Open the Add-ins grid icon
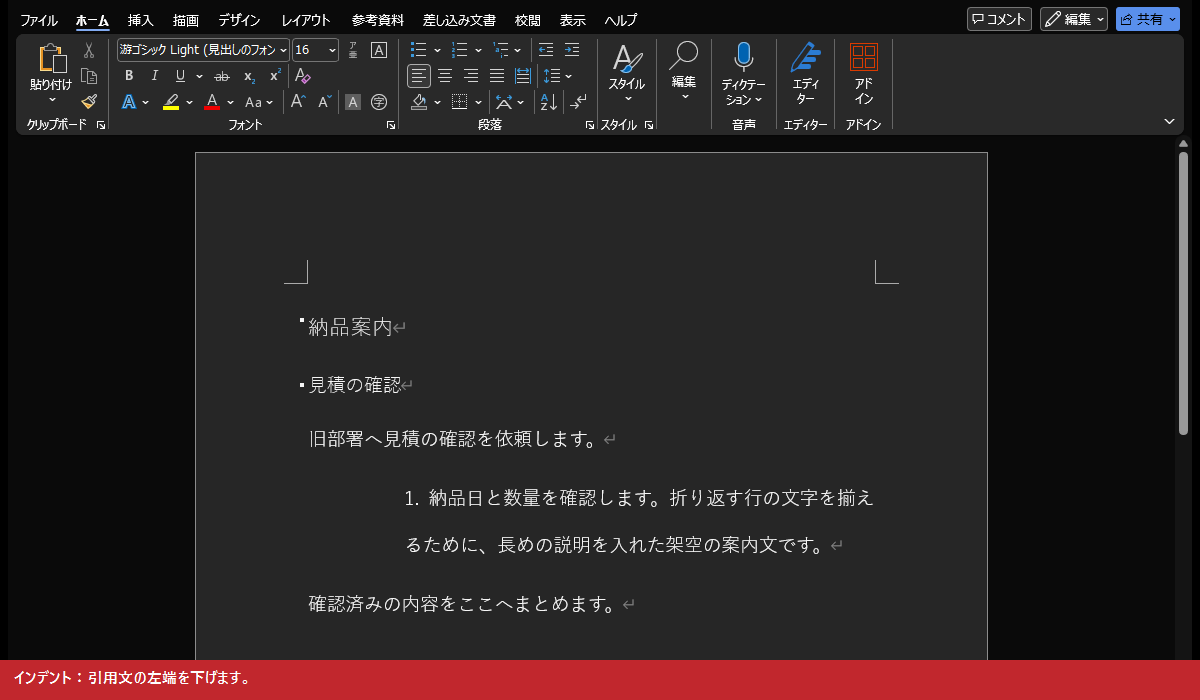The image size is (1200, 700). click(x=864, y=57)
